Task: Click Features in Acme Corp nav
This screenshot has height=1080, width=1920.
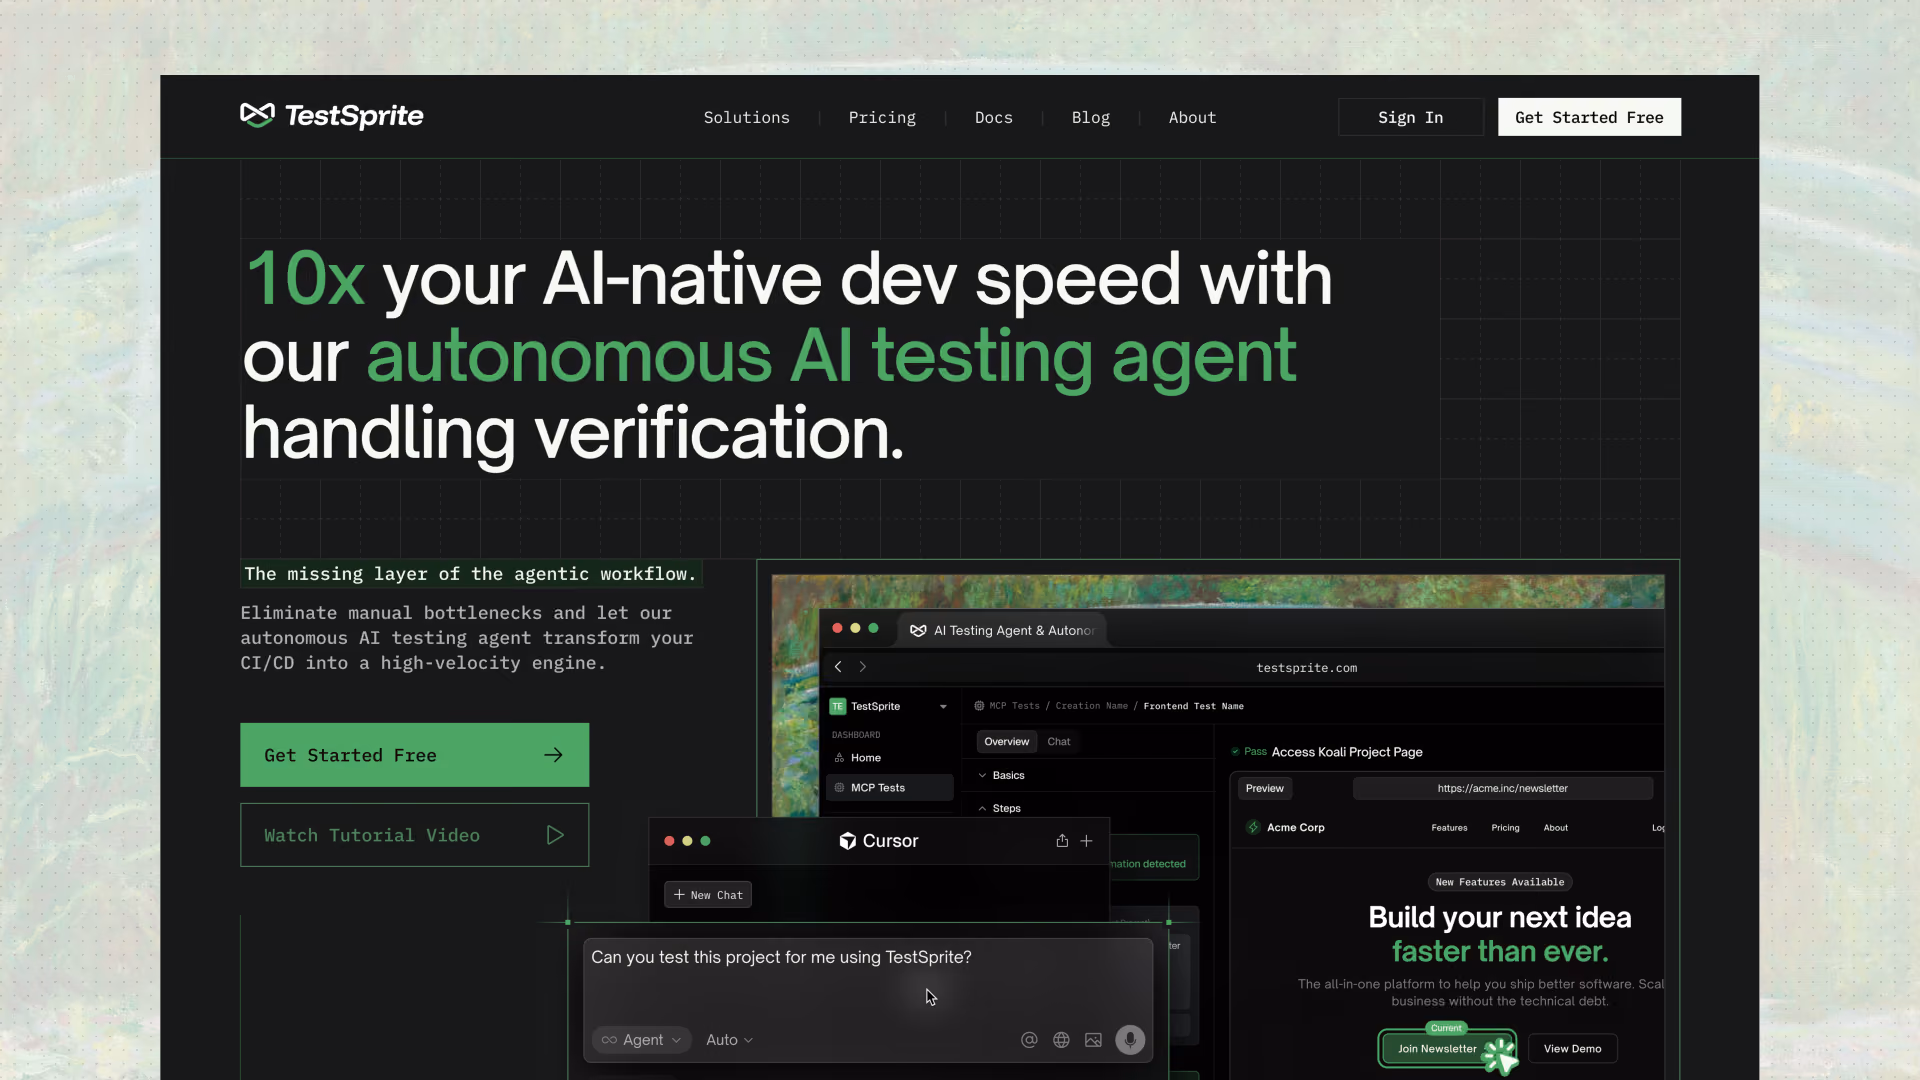Action: pyautogui.click(x=1449, y=828)
